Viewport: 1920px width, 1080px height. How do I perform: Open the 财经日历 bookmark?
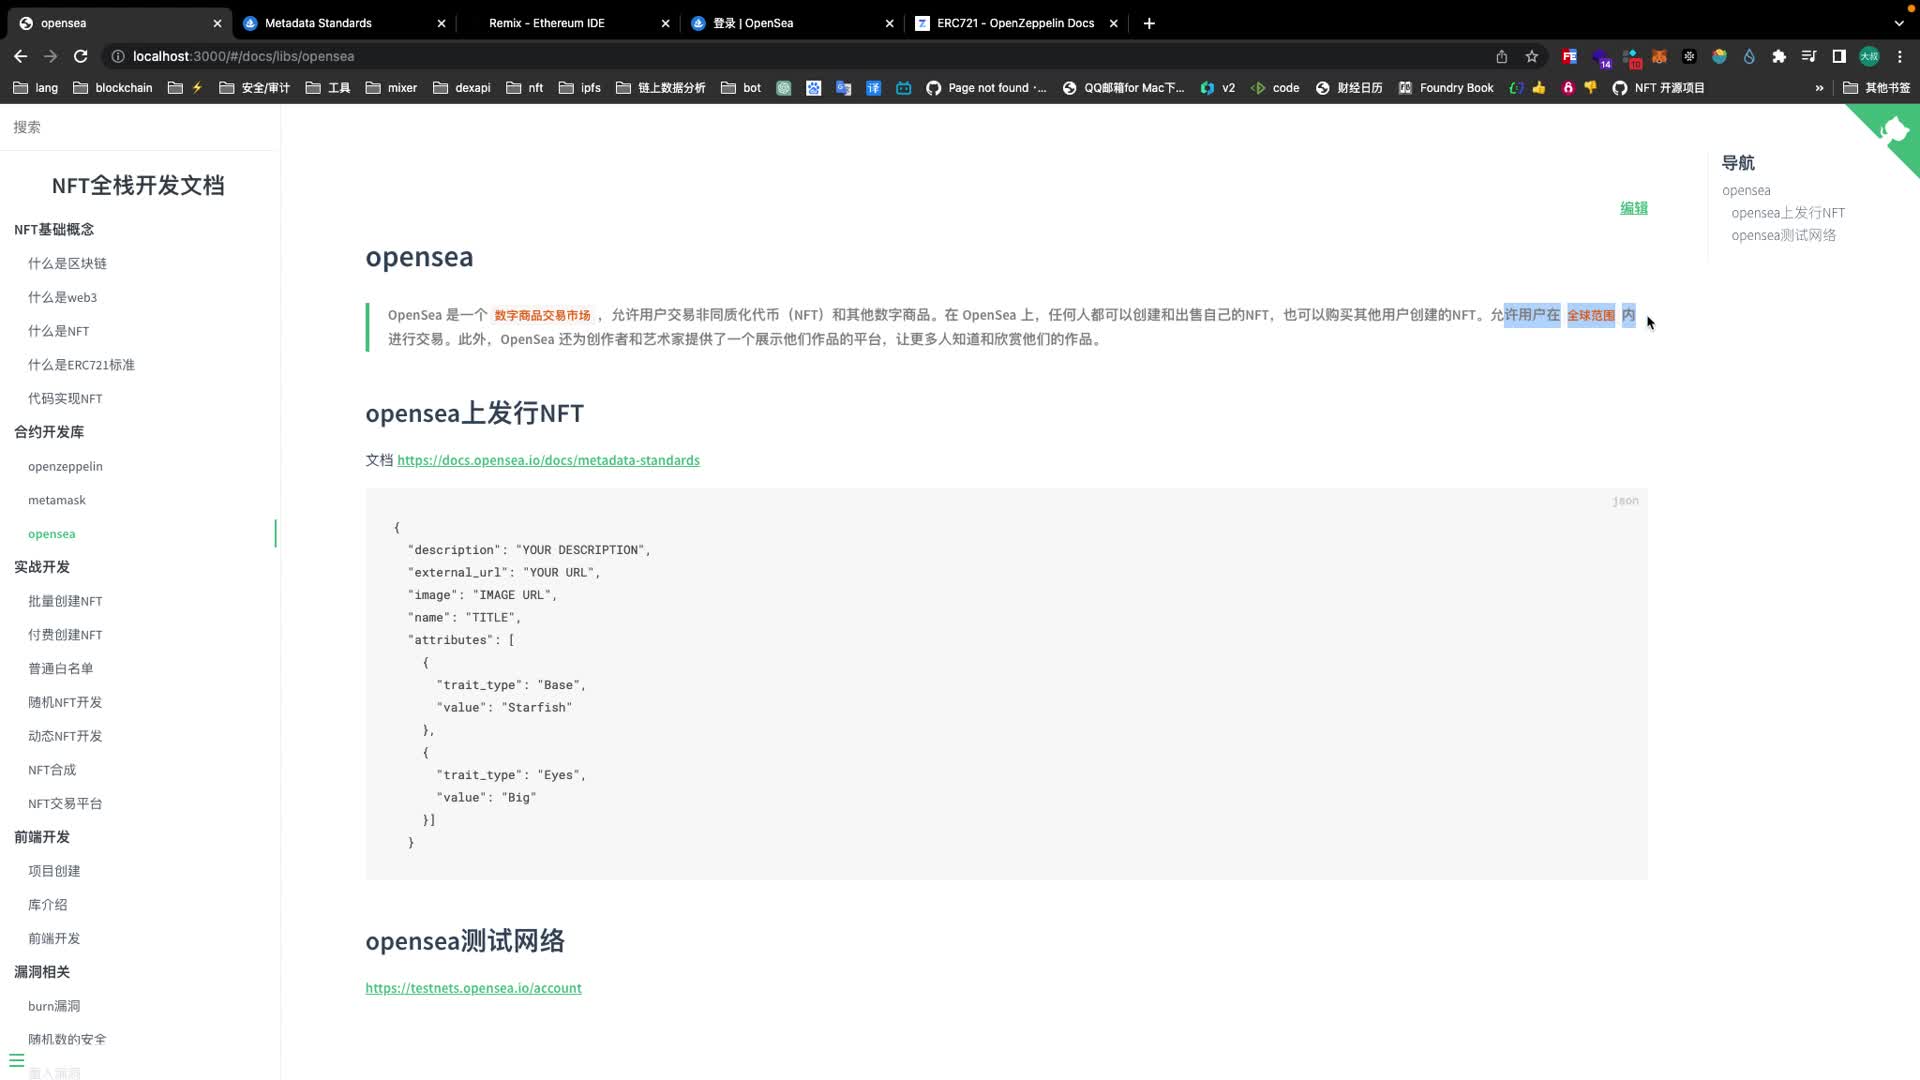pyautogui.click(x=1349, y=88)
